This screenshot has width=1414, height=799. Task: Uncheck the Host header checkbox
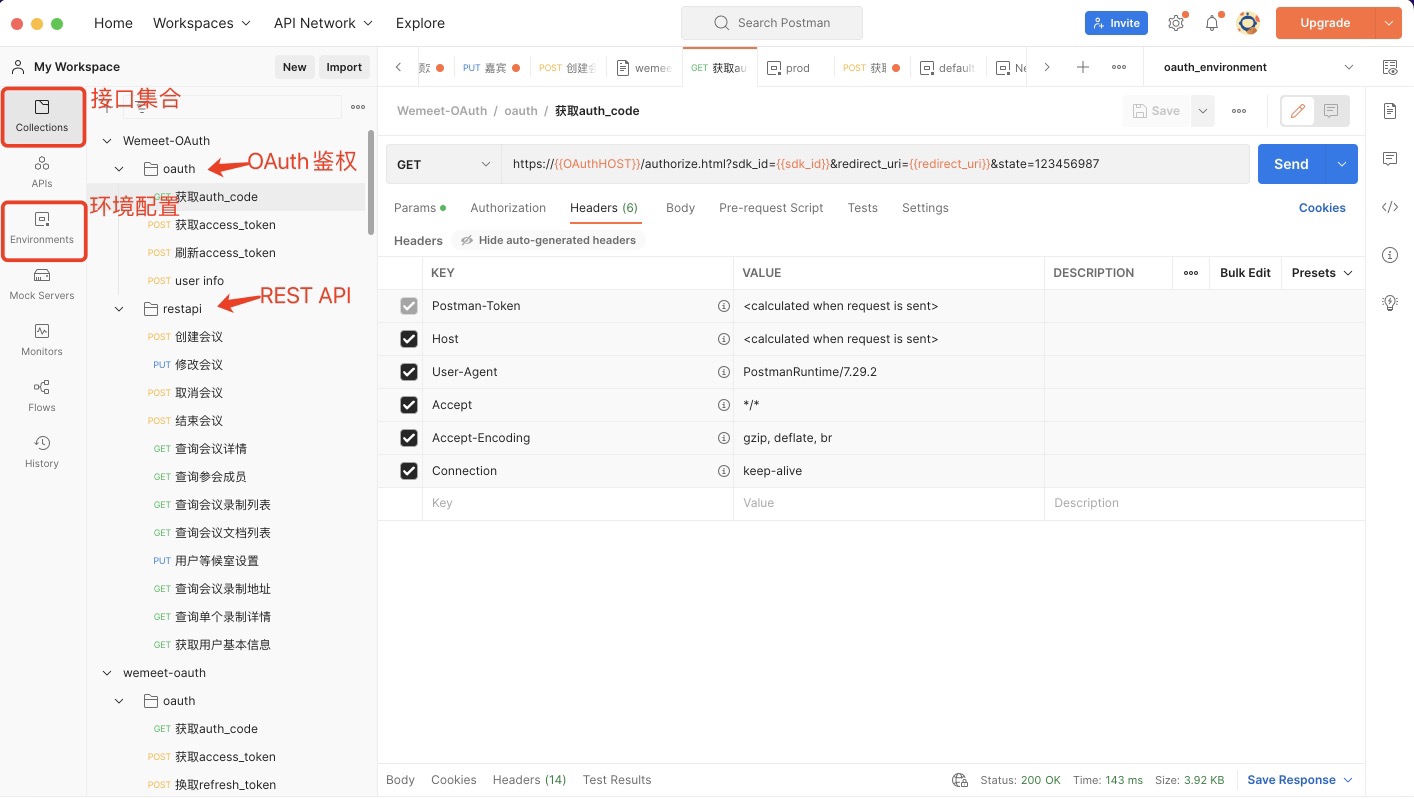coord(409,339)
